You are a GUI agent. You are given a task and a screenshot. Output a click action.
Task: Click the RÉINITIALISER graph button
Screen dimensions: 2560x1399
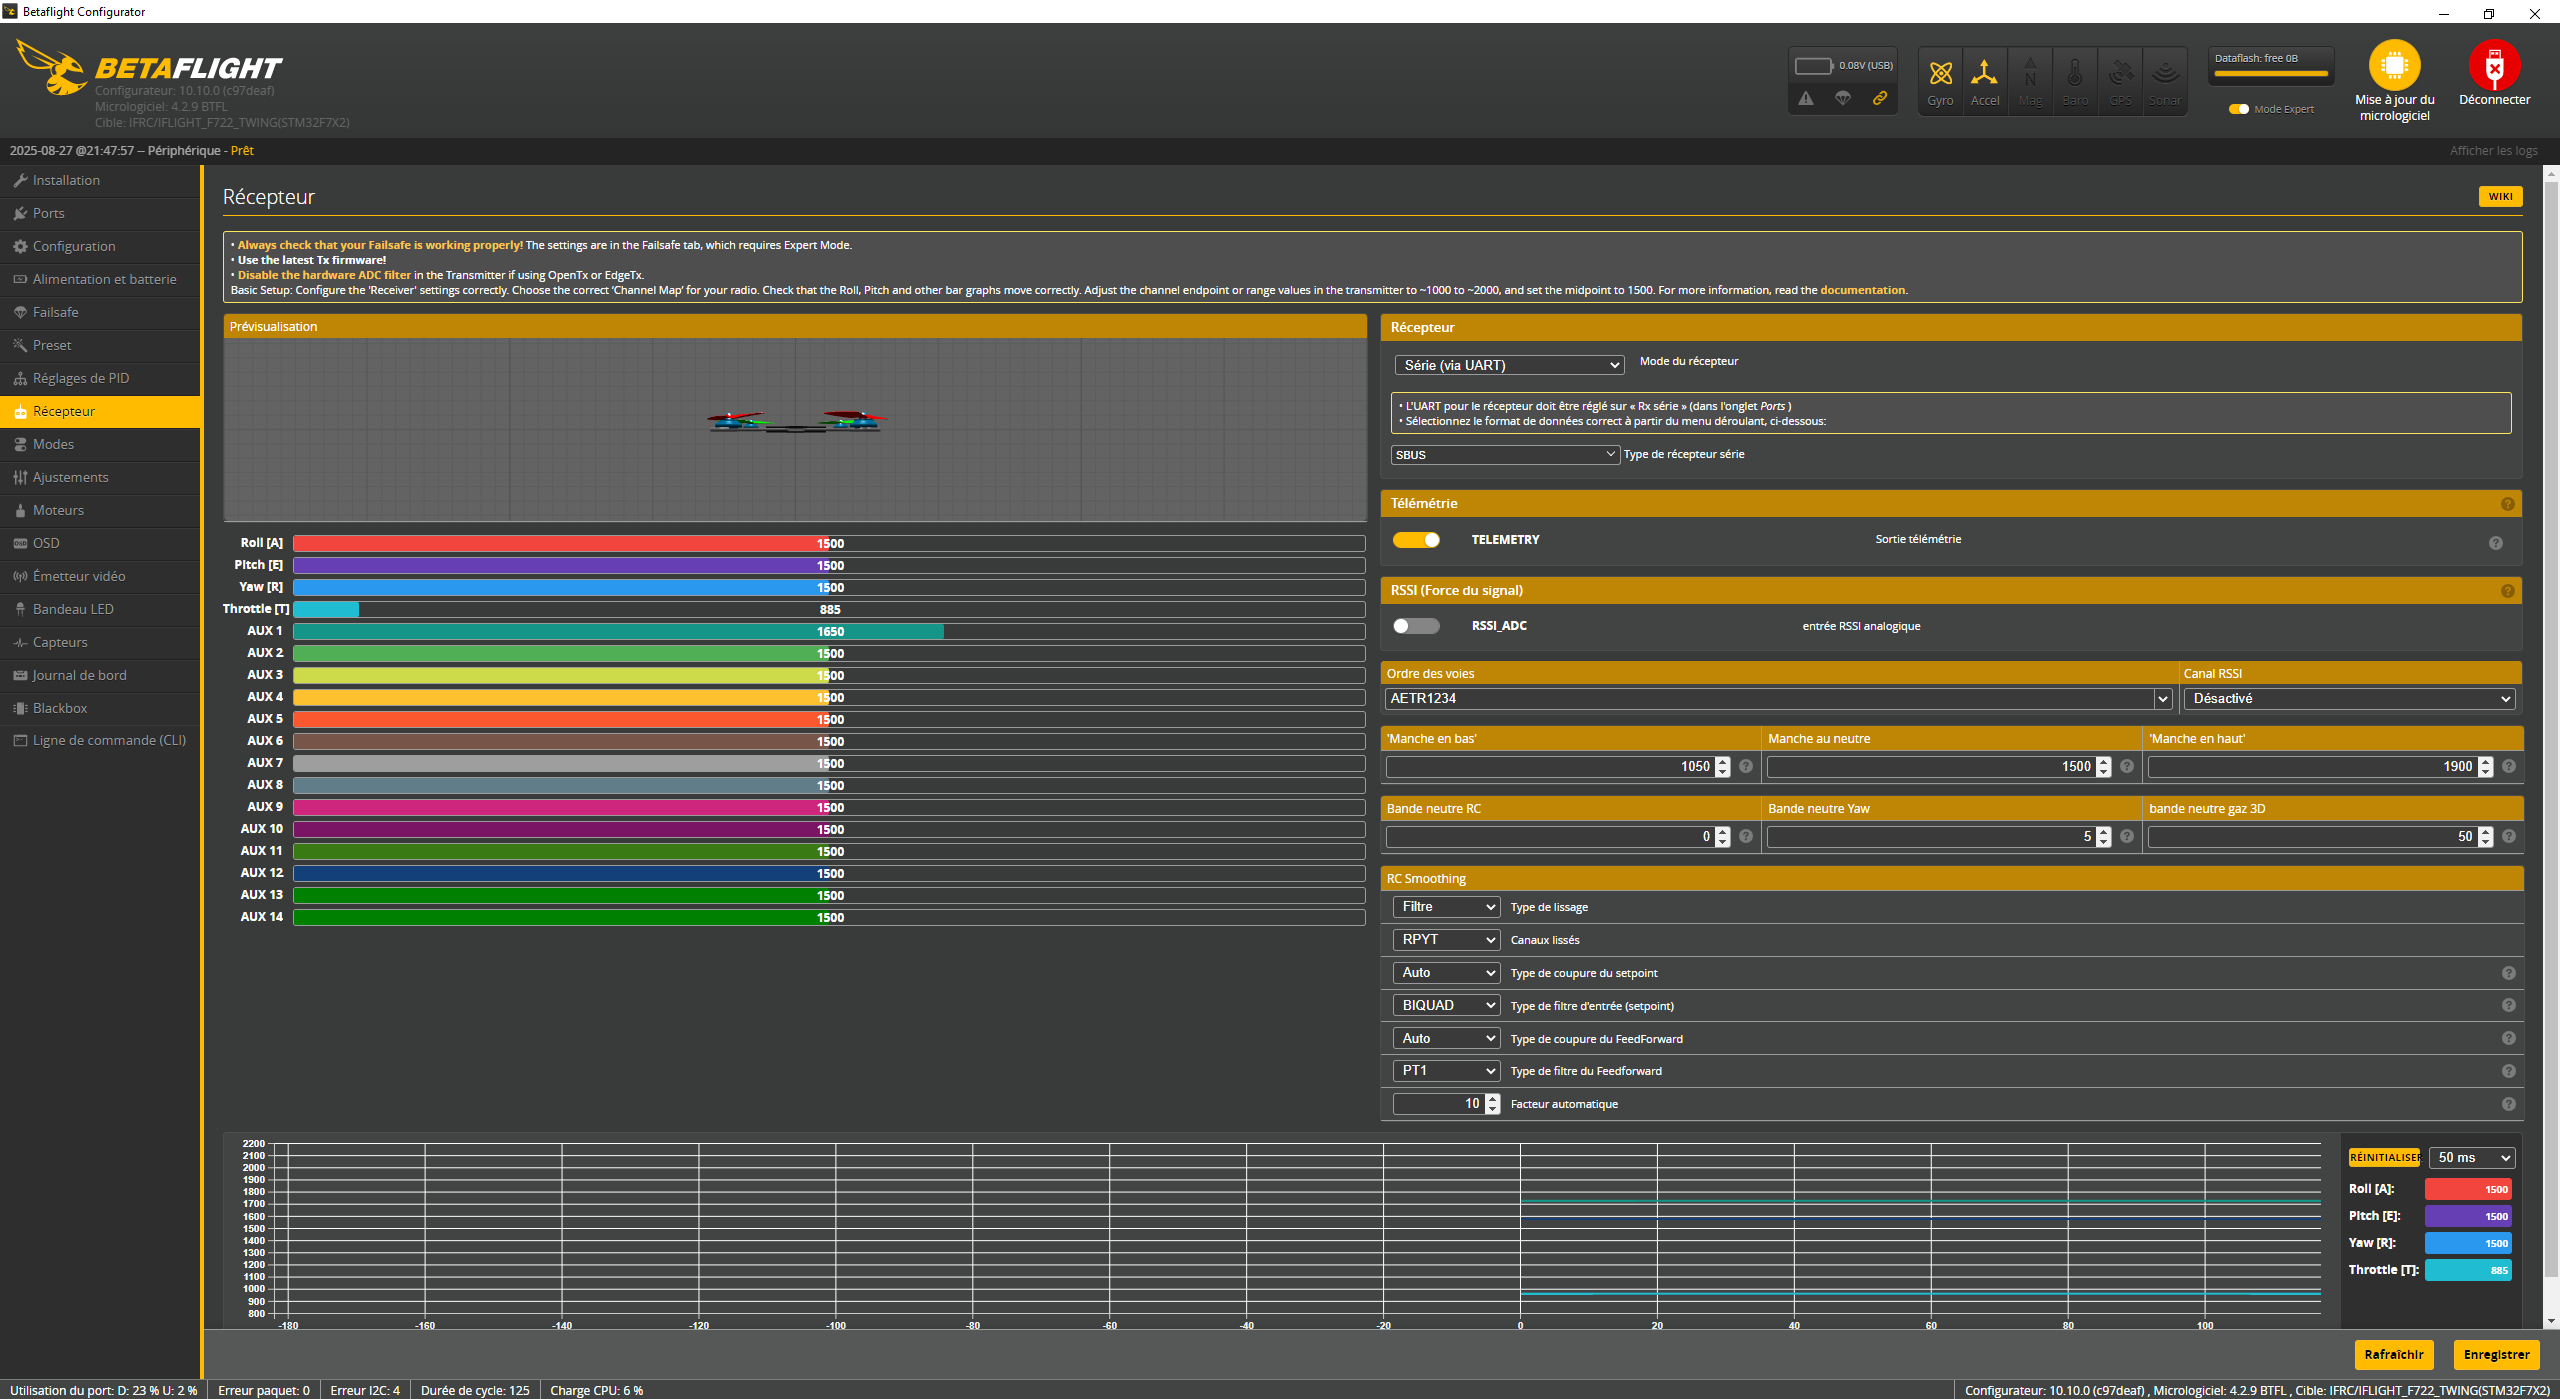[x=2384, y=1158]
